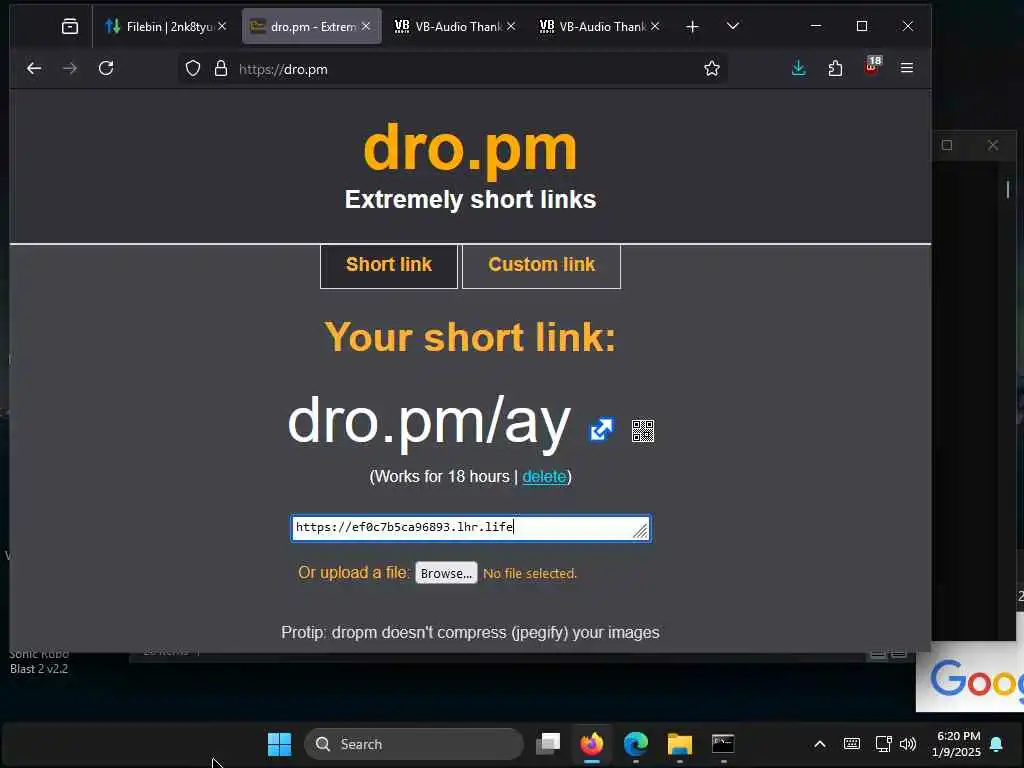This screenshot has width=1024, height=768.
Task: Switch to second VB-Audio Thank tab
Action: point(593,26)
